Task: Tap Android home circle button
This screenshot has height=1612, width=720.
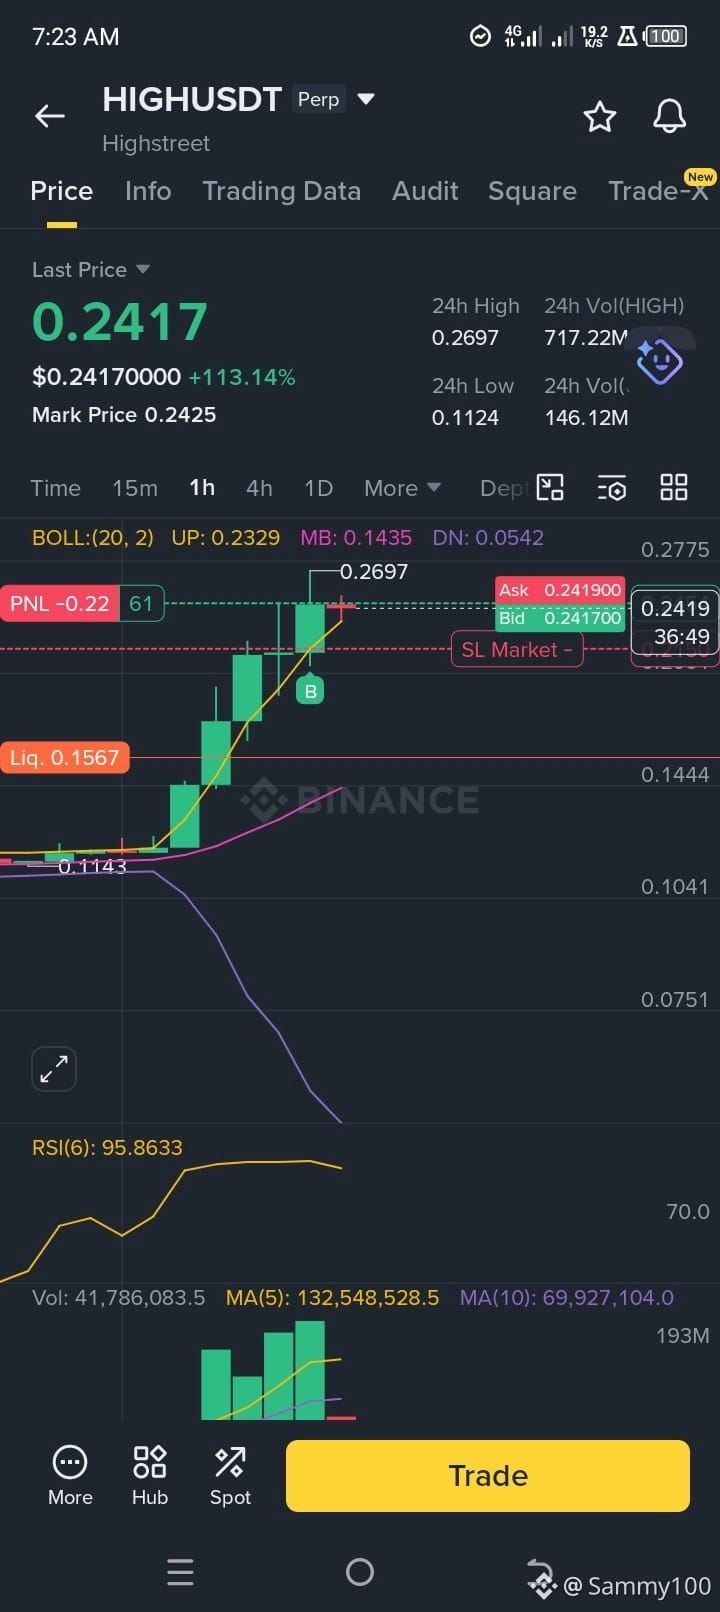Action: 360,1572
